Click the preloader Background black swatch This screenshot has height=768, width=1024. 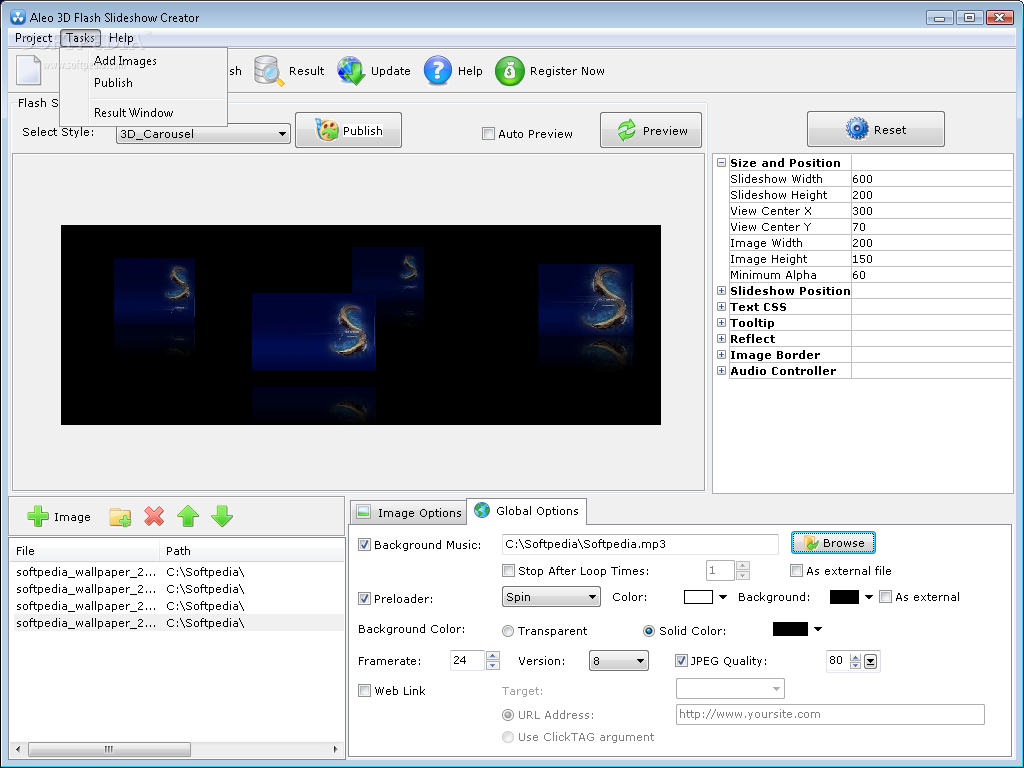coord(844,596)
